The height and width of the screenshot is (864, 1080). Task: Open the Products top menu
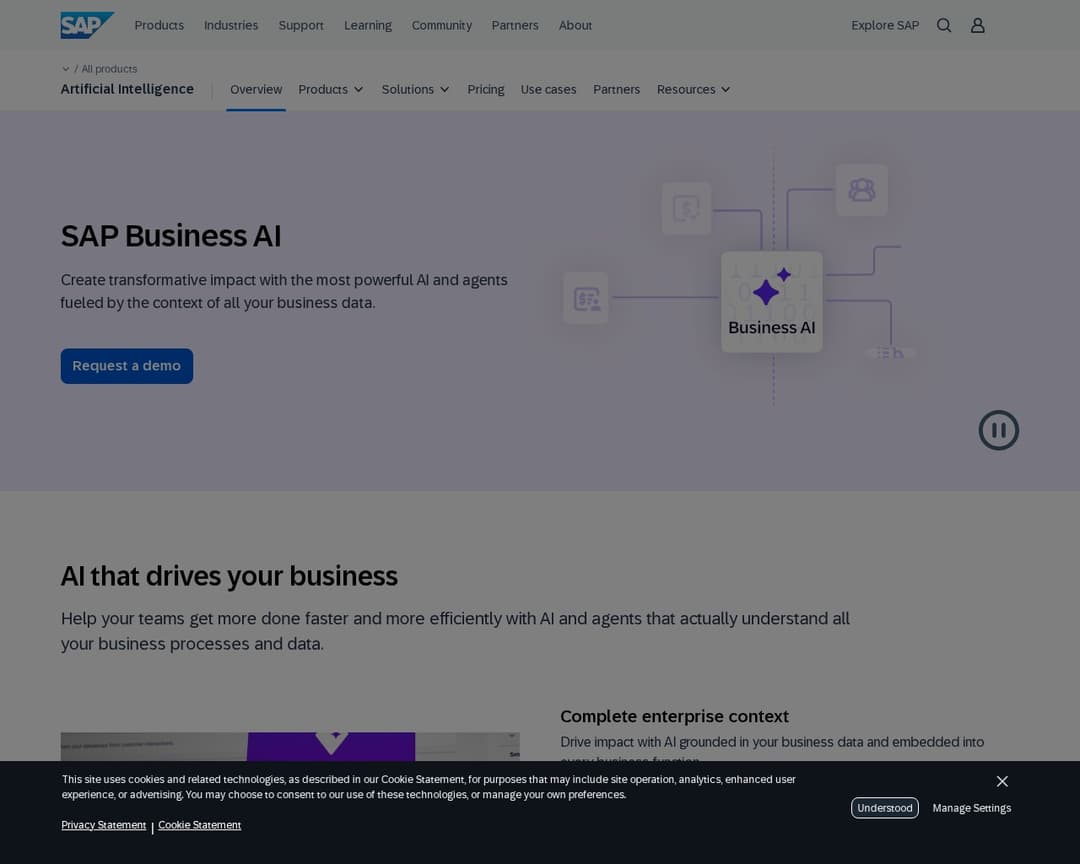click(x=159, y=25)
